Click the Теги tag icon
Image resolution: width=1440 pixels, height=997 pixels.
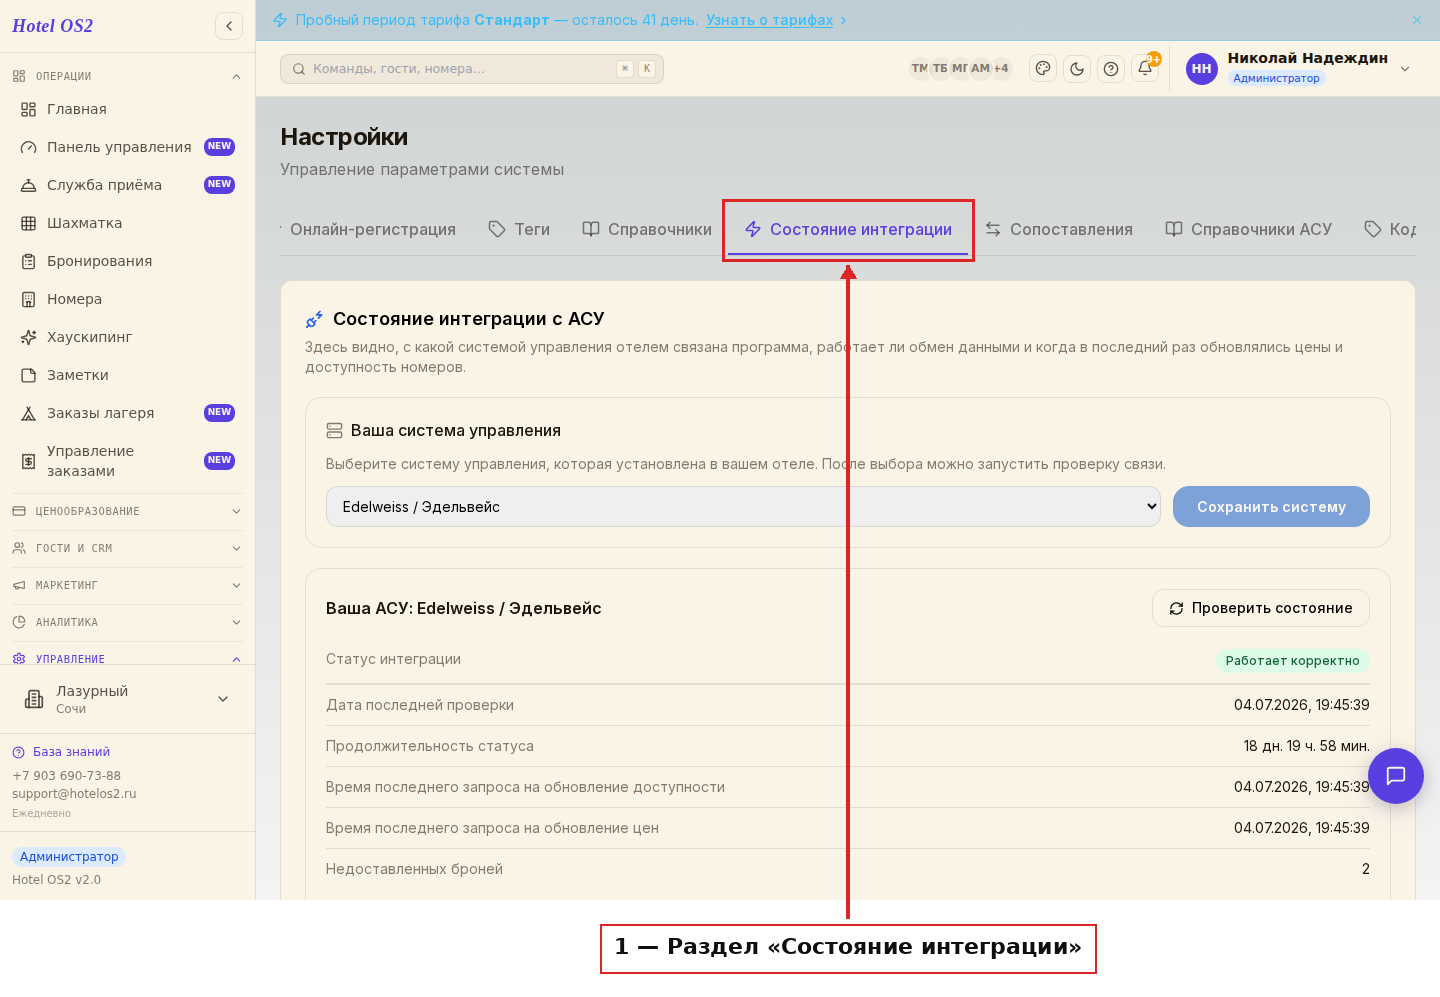(497, 229)
